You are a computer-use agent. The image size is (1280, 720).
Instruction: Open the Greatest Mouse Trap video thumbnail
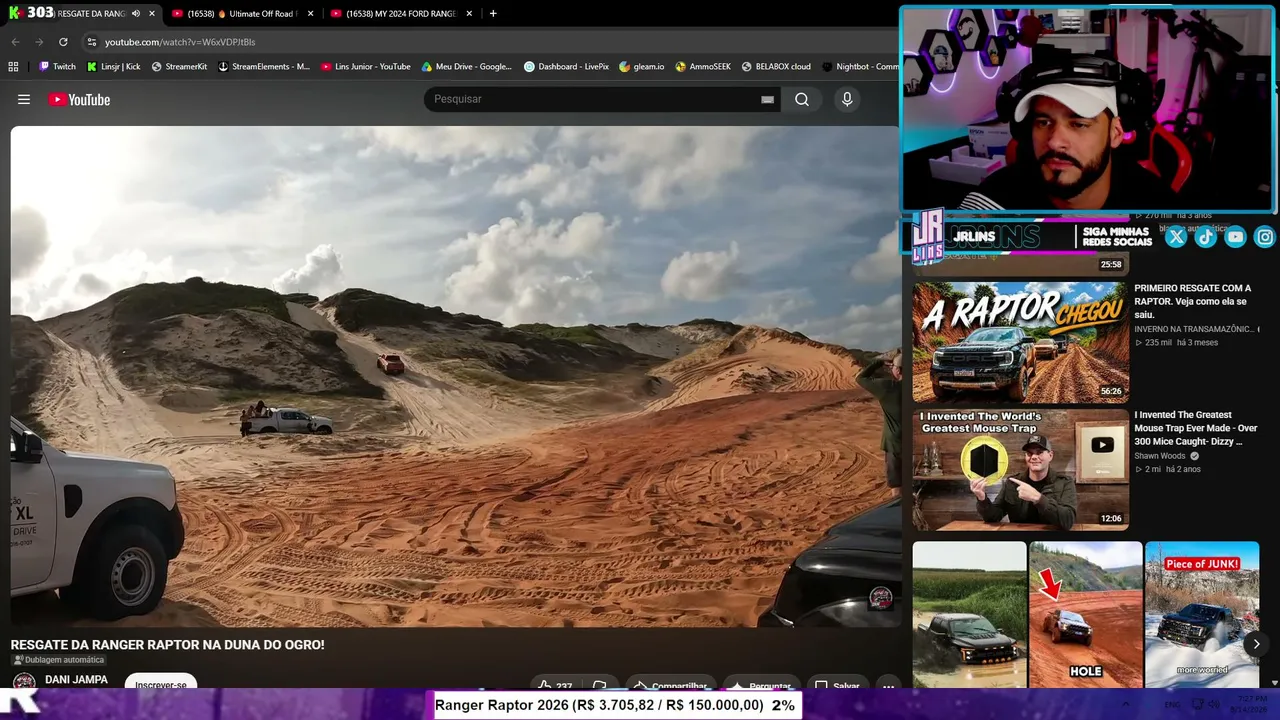[x=1020, y=470]
